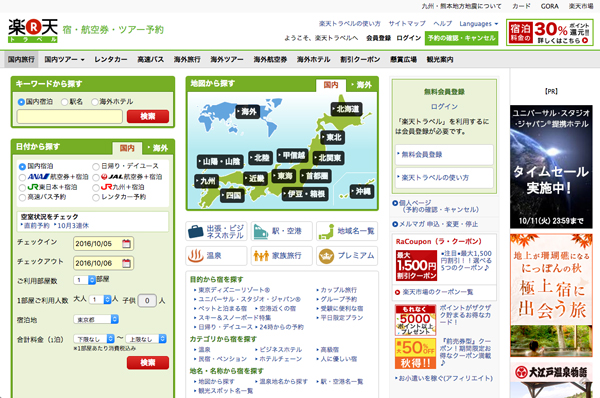This screenshot has height=398, width=600.
Task: Expand the Languages dropdown
Action: coord(479,24)
